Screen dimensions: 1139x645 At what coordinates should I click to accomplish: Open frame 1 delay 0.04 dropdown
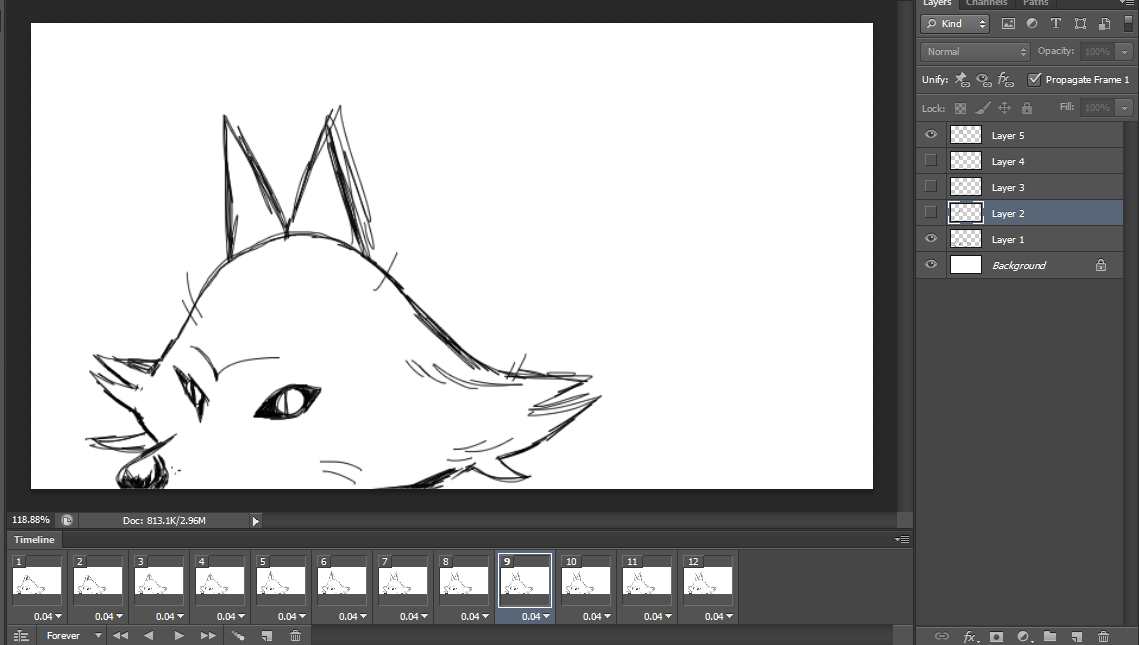(x=48, y=617)
